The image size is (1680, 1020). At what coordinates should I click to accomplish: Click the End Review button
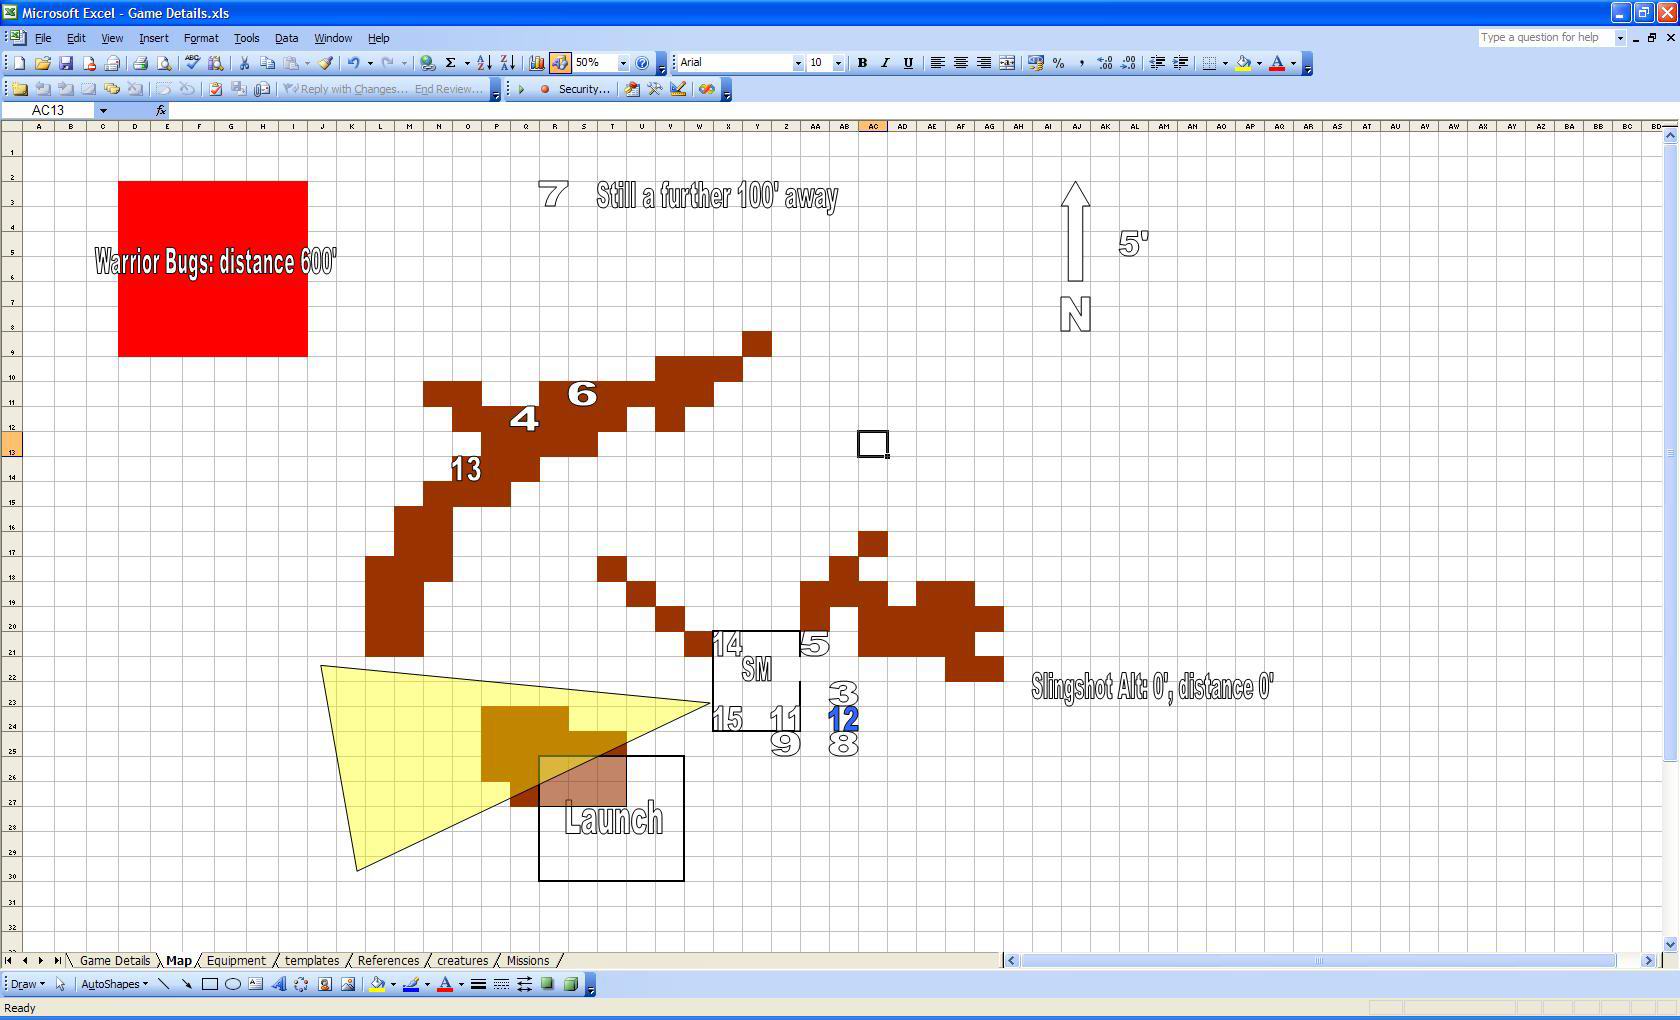click(x=449, y=89)
